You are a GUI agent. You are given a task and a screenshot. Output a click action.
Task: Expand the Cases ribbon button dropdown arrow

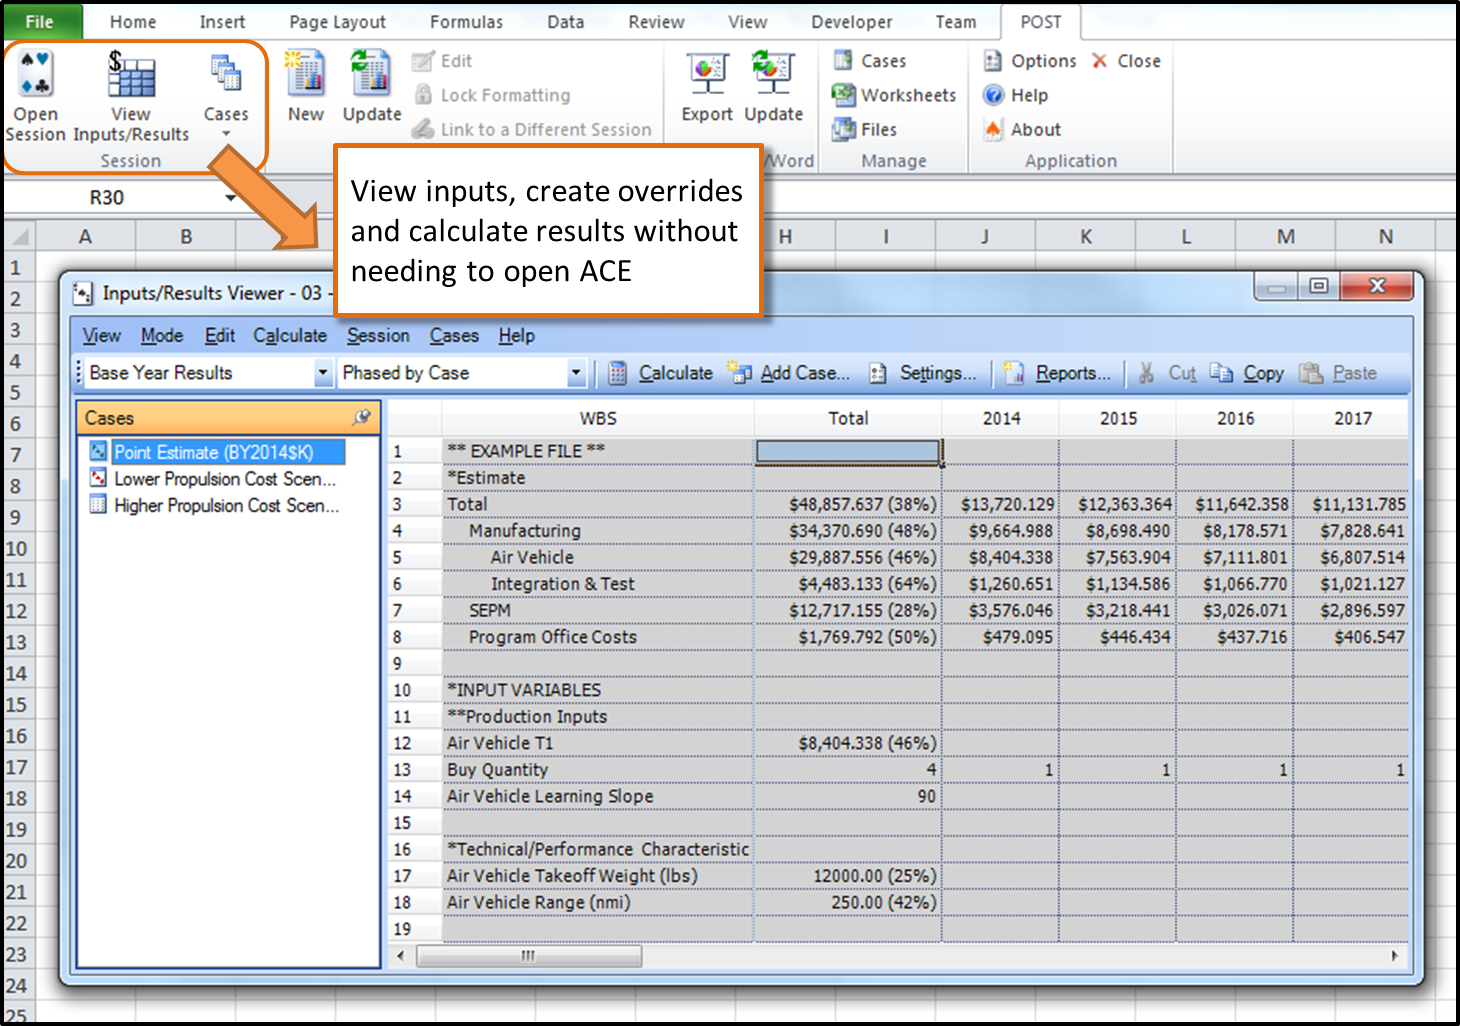226,134
